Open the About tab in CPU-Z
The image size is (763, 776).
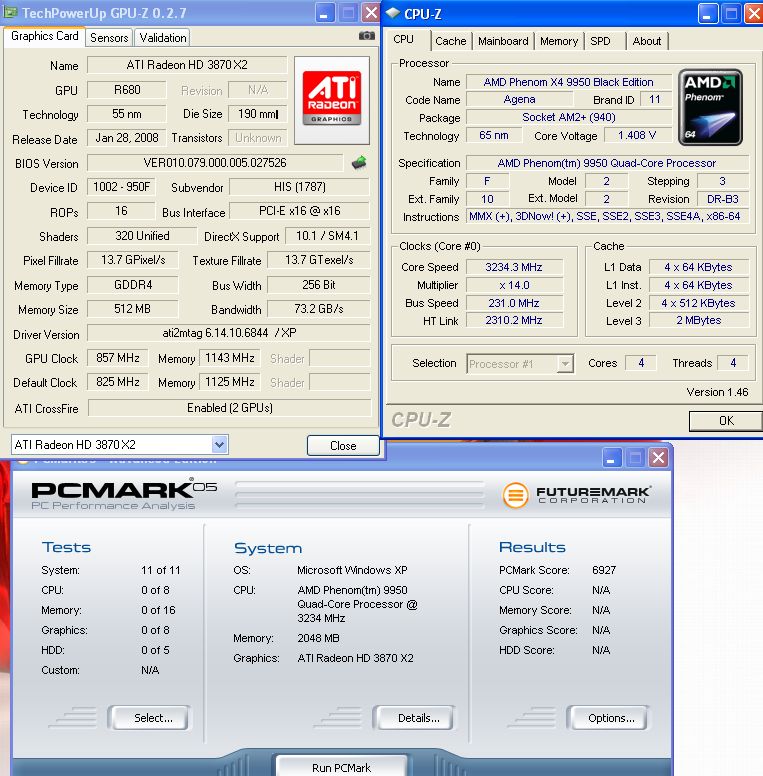647,41
